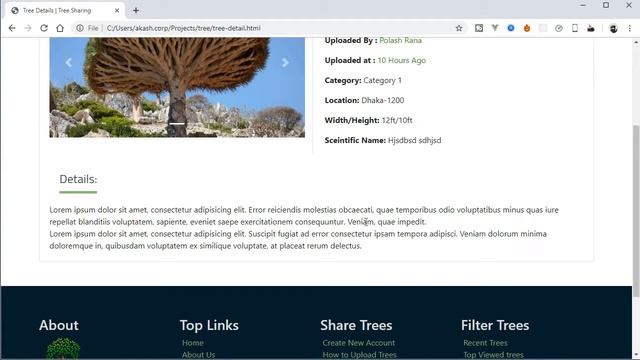
Task: Show the next carousel image
Action: tap(285, 62)
